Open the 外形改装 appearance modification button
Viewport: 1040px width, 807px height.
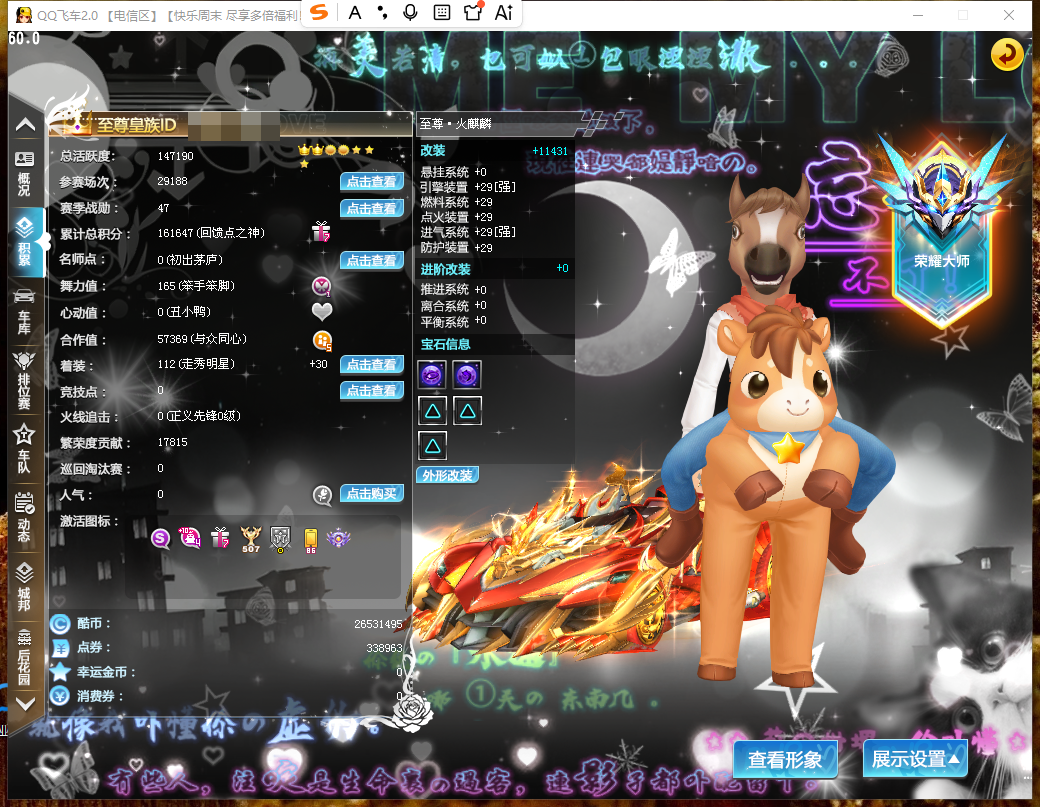tap(448, 475)
